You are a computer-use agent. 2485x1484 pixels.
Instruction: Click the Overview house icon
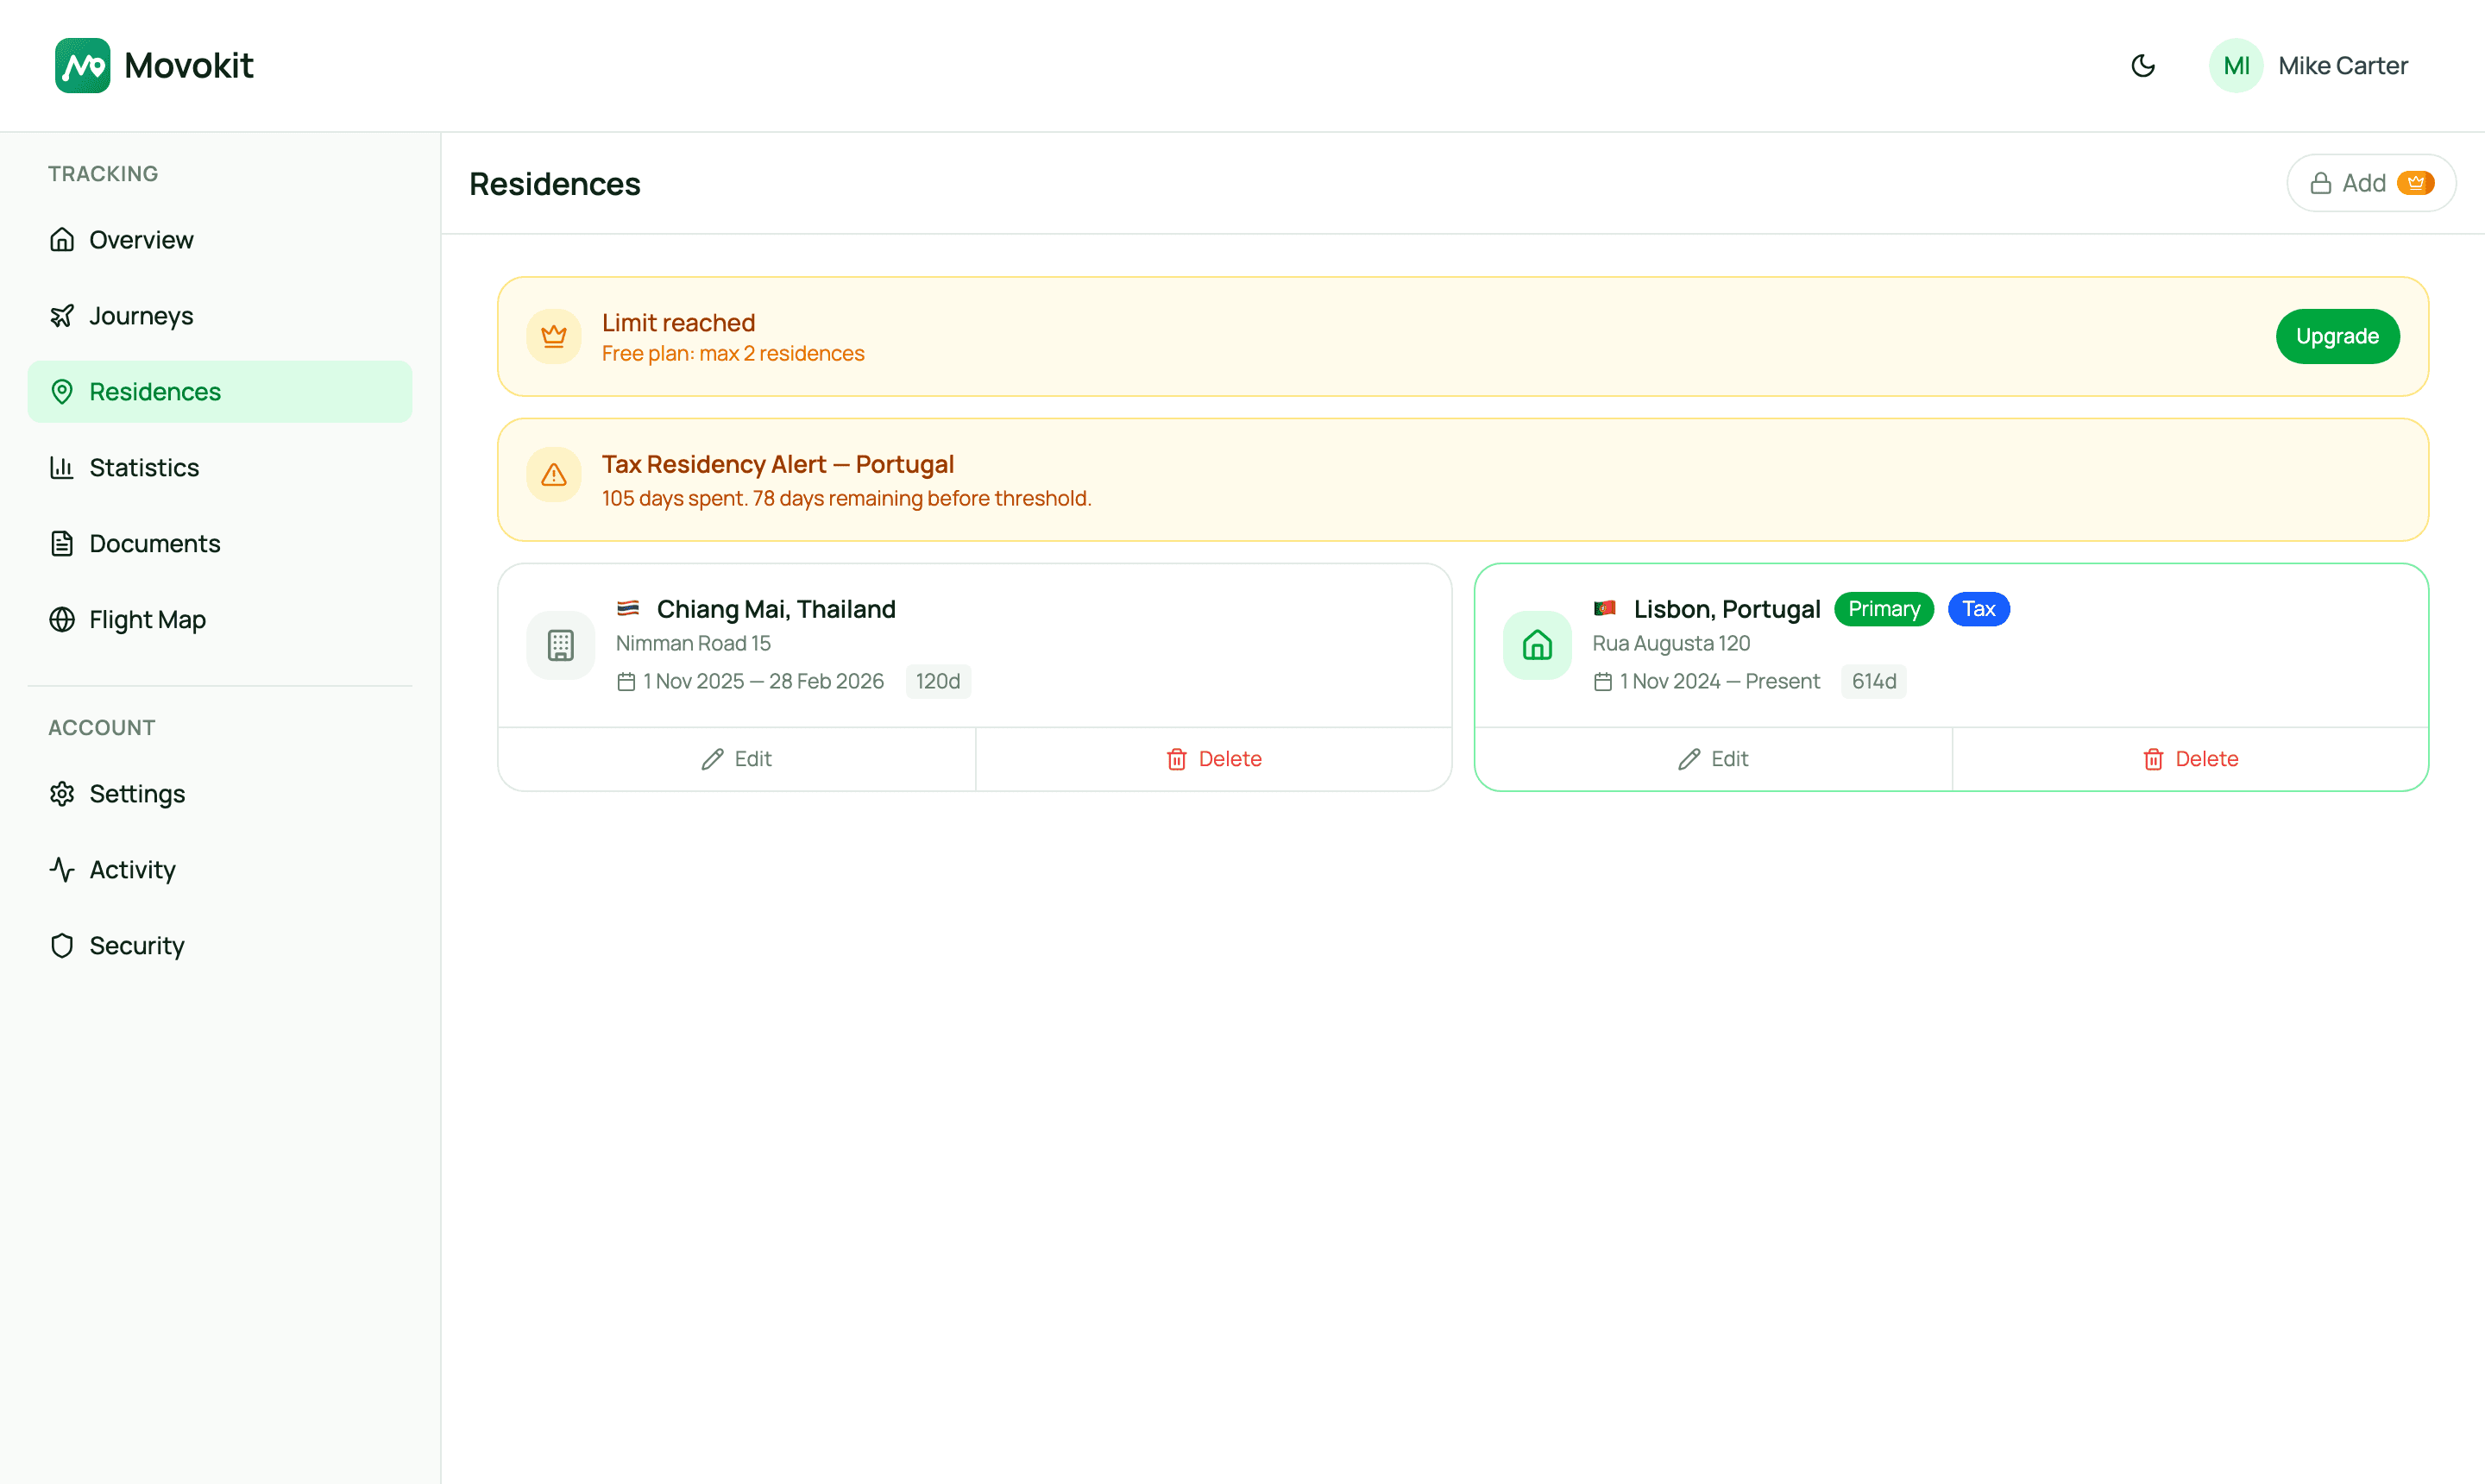pyautogui.click(x=62, y=240)
